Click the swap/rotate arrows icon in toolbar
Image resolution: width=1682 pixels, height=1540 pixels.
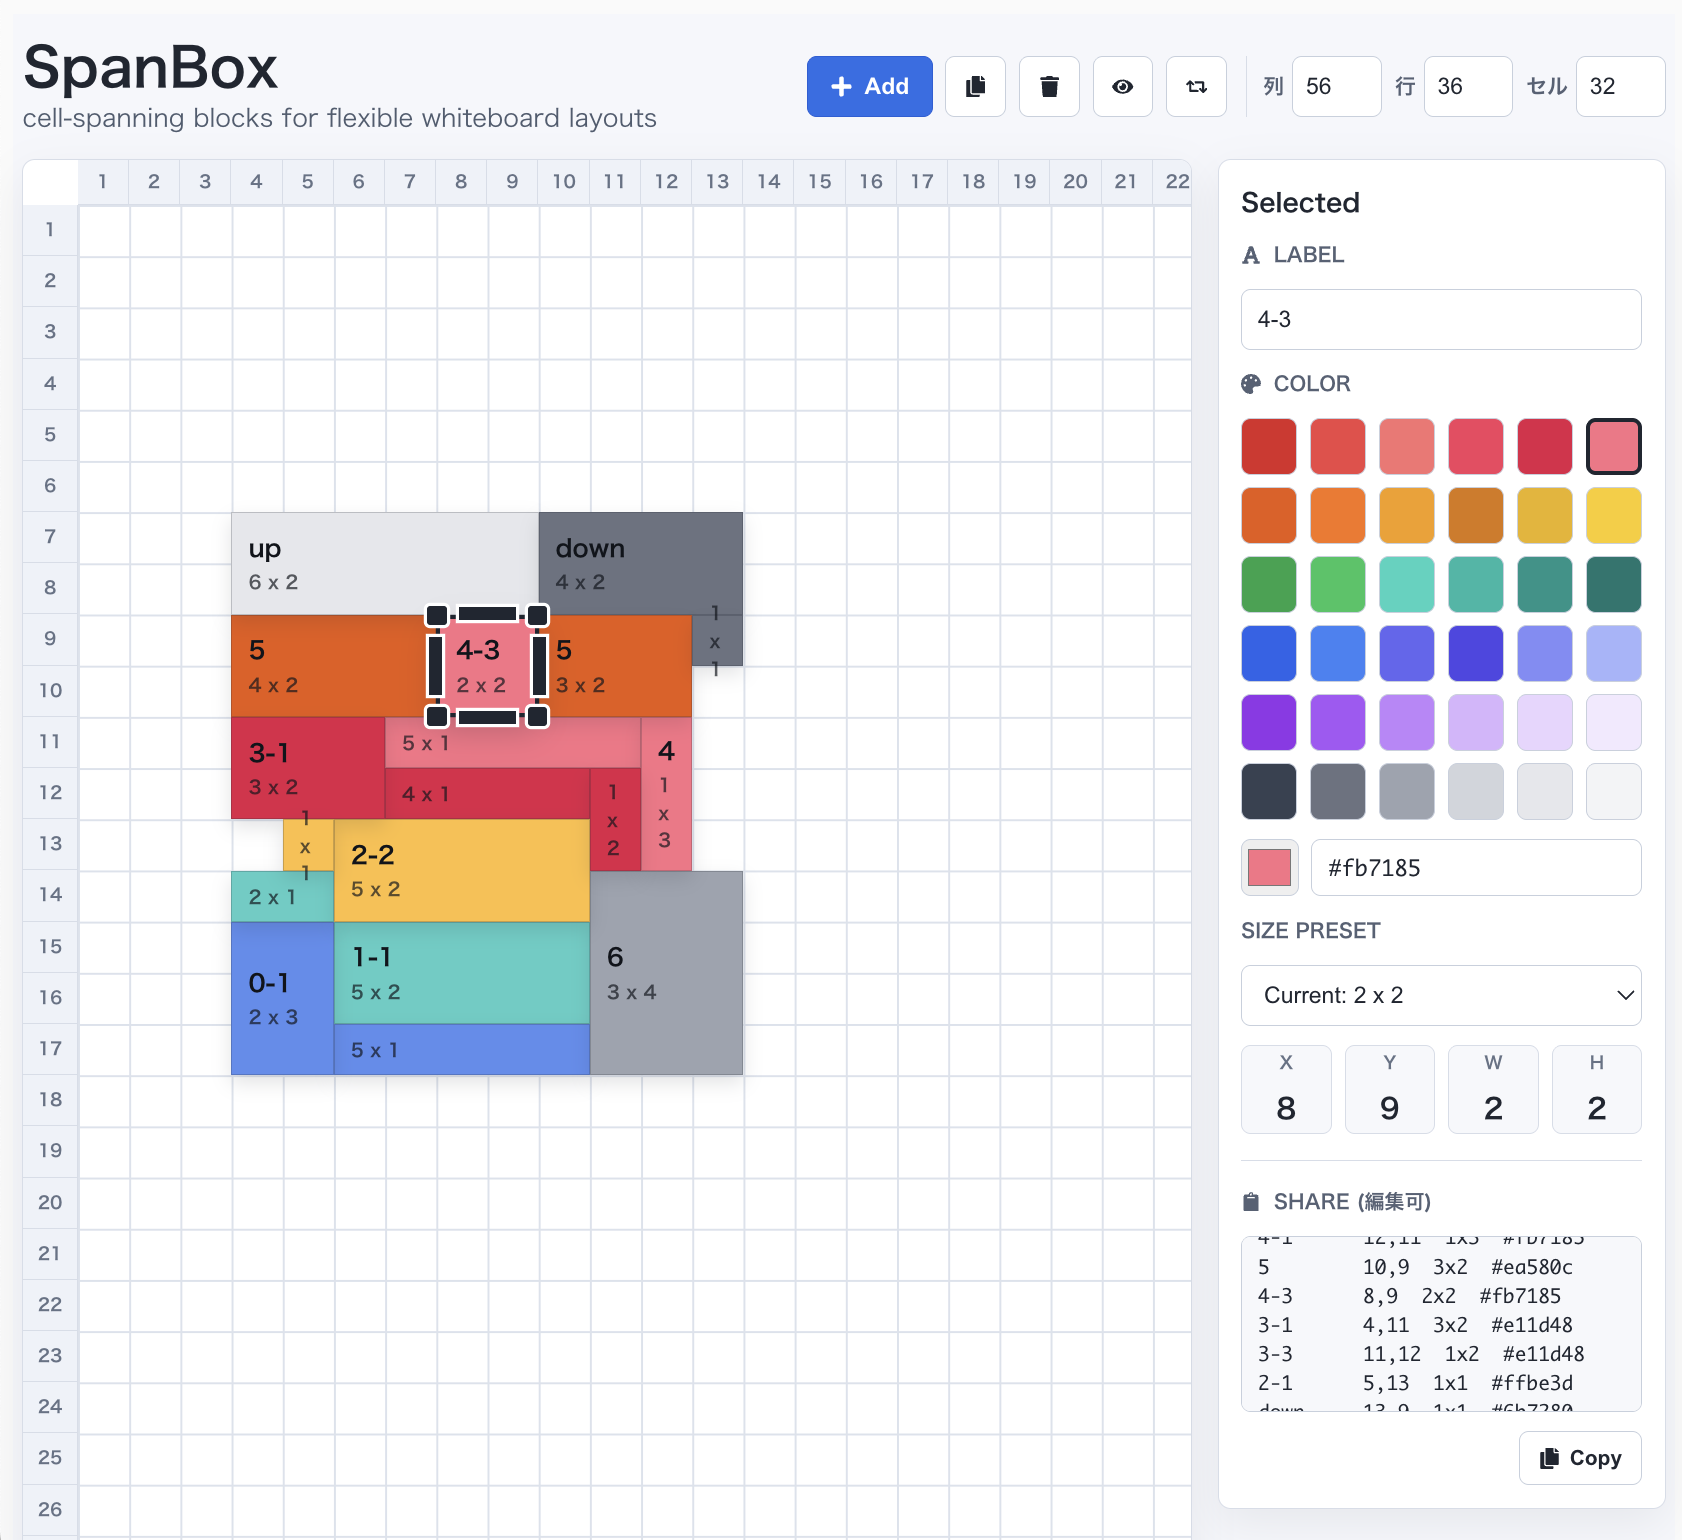[x=1197, y=86]
